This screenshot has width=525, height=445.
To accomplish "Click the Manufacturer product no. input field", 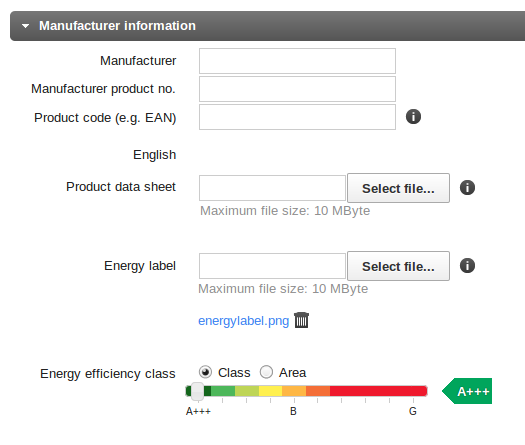I will pos(297,89).
